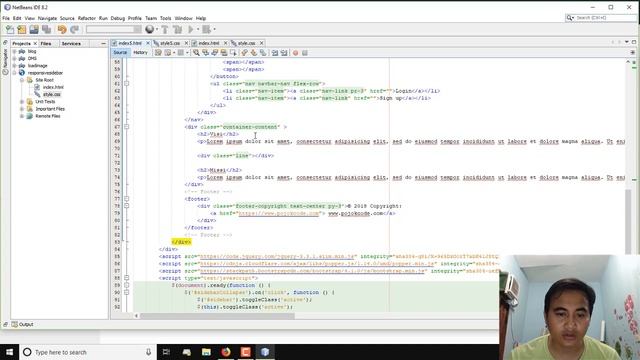This screenshot has height=360, width=640.
Task: Collapse the code fold at line 67
Action: pos(127,127)
